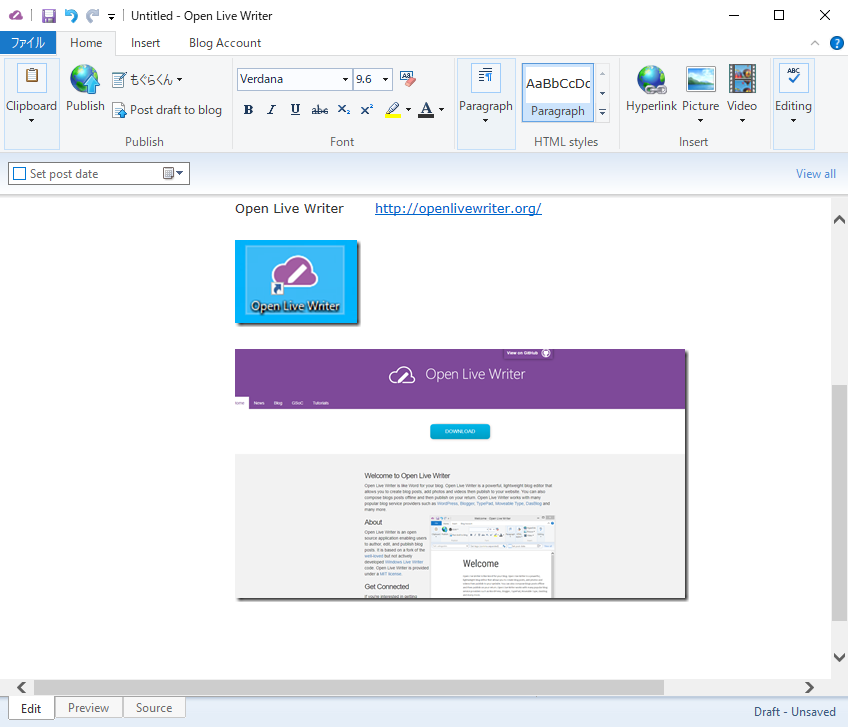Viewport: 848px width, 727px height.
Task: Click the Picture insert icon
Action: click(x=700, y=80)
